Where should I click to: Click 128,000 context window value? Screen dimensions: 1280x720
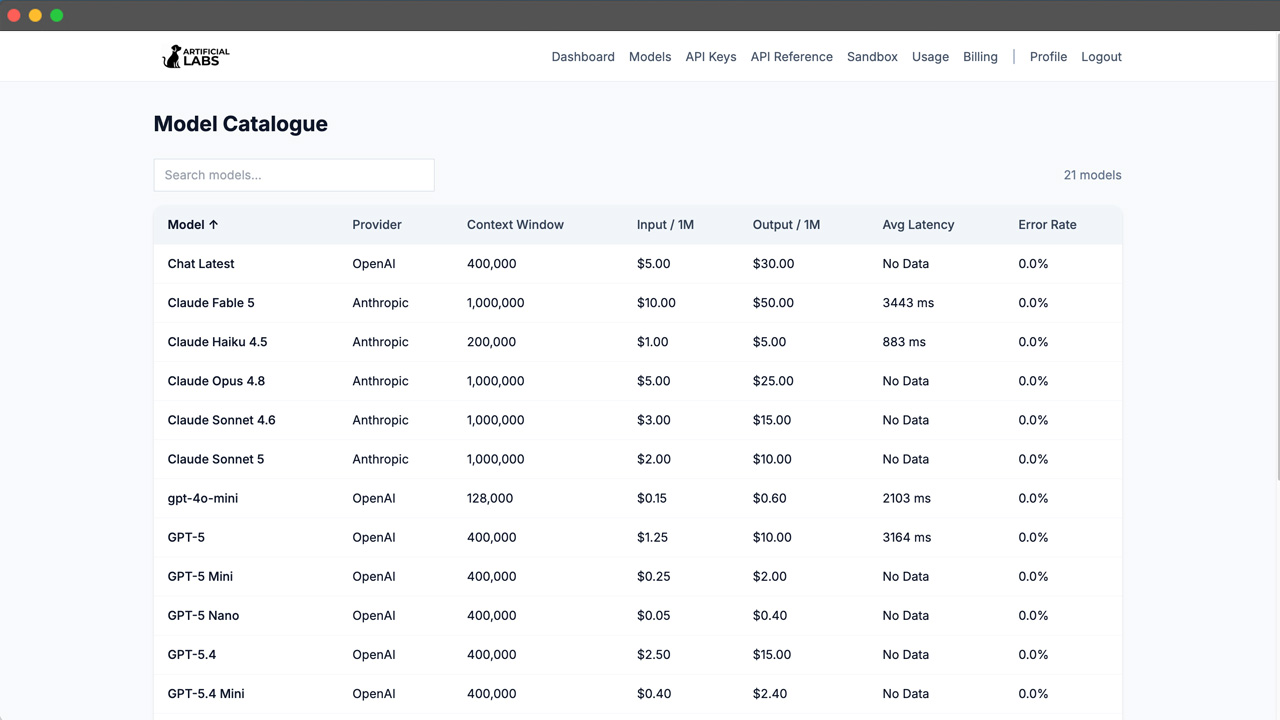point(490,498)
